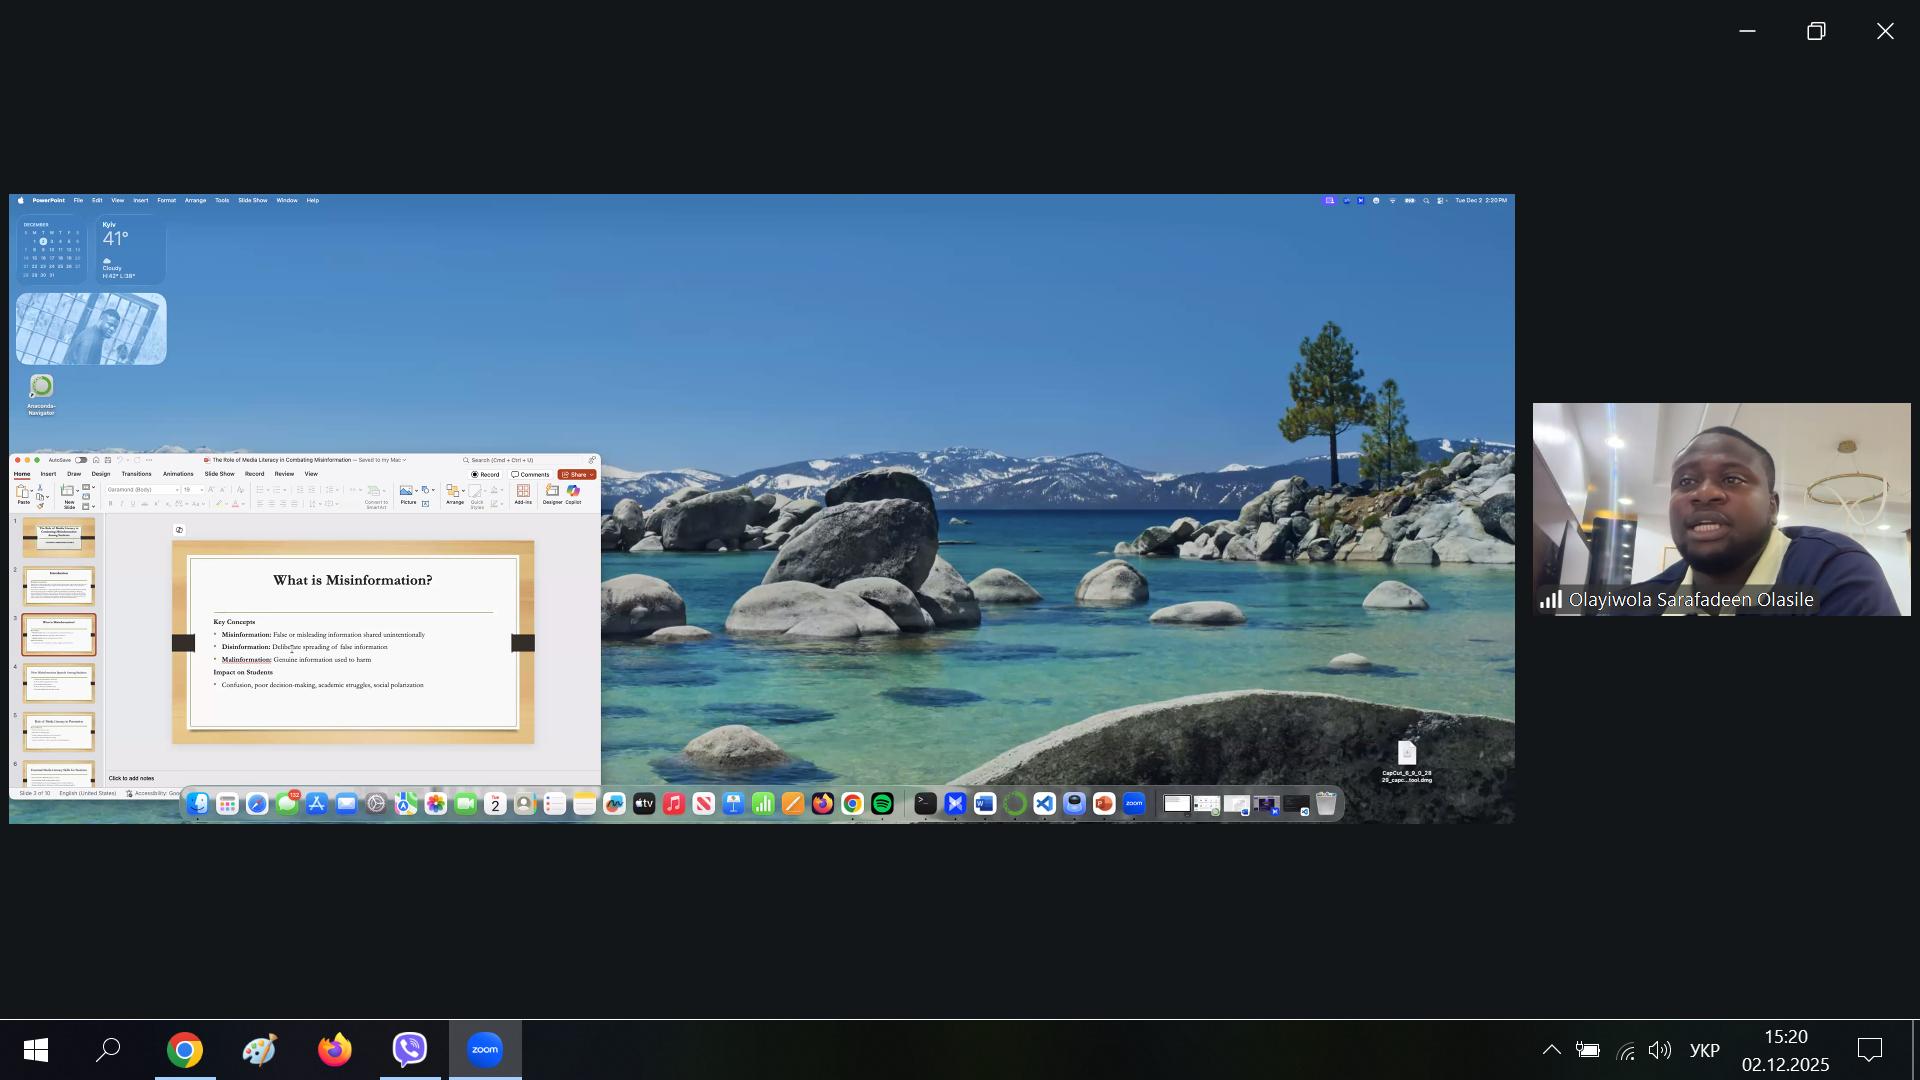Viewport: 1920px width, 1080px height.
Task: Open Spotify from the Mac dock
Action: 882,804
